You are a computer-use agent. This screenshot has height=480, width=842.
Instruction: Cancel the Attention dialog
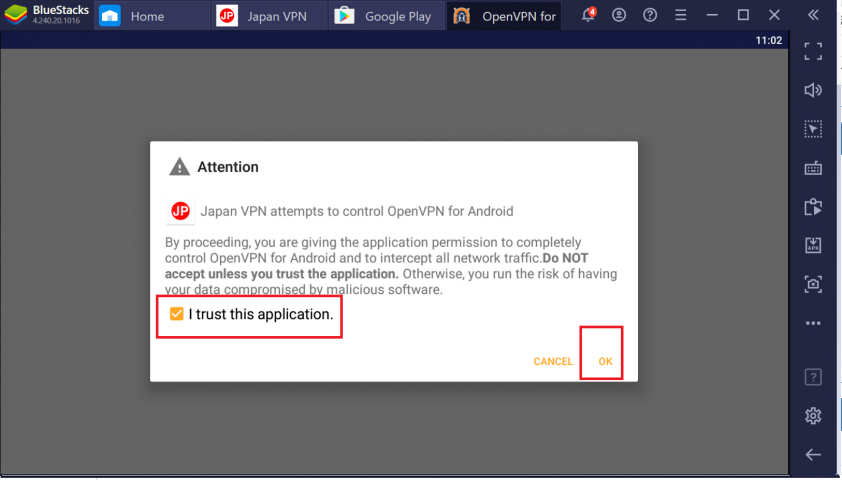(x=553, y=361)
